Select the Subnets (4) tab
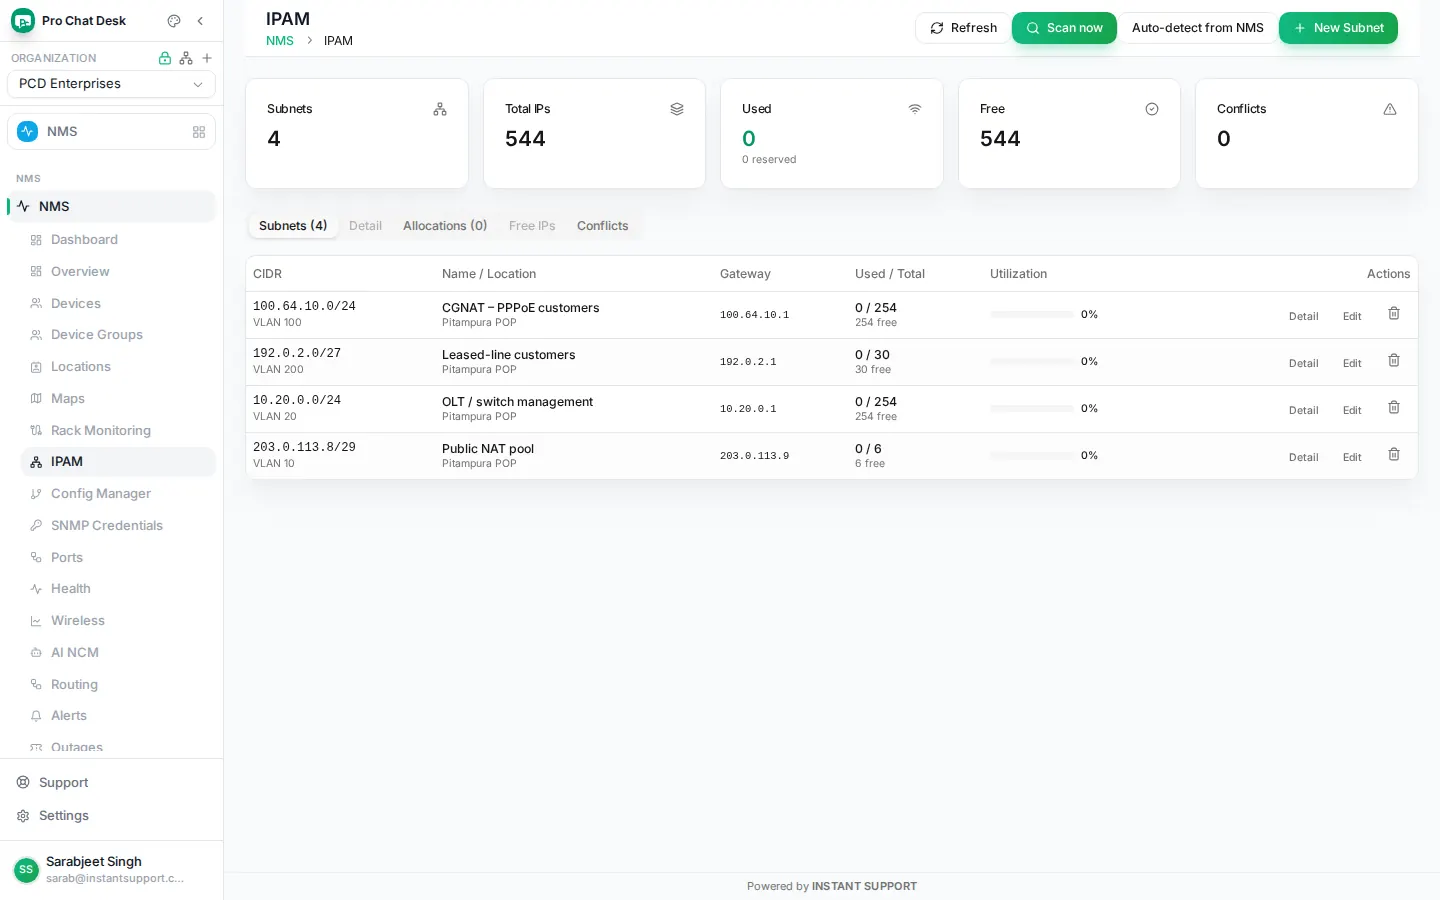The height and width of the screenshot is (900, 1440). click(293, 226)
